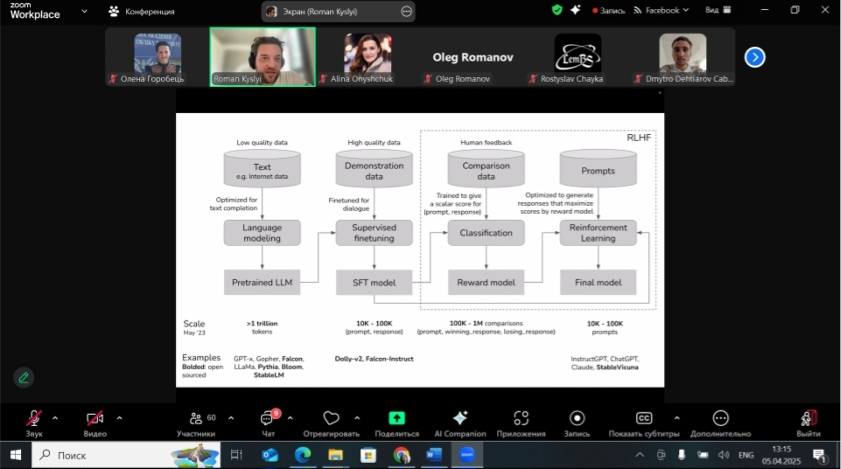
Task: Click the Запись record button in toolbar
Action: coord(577,419)
